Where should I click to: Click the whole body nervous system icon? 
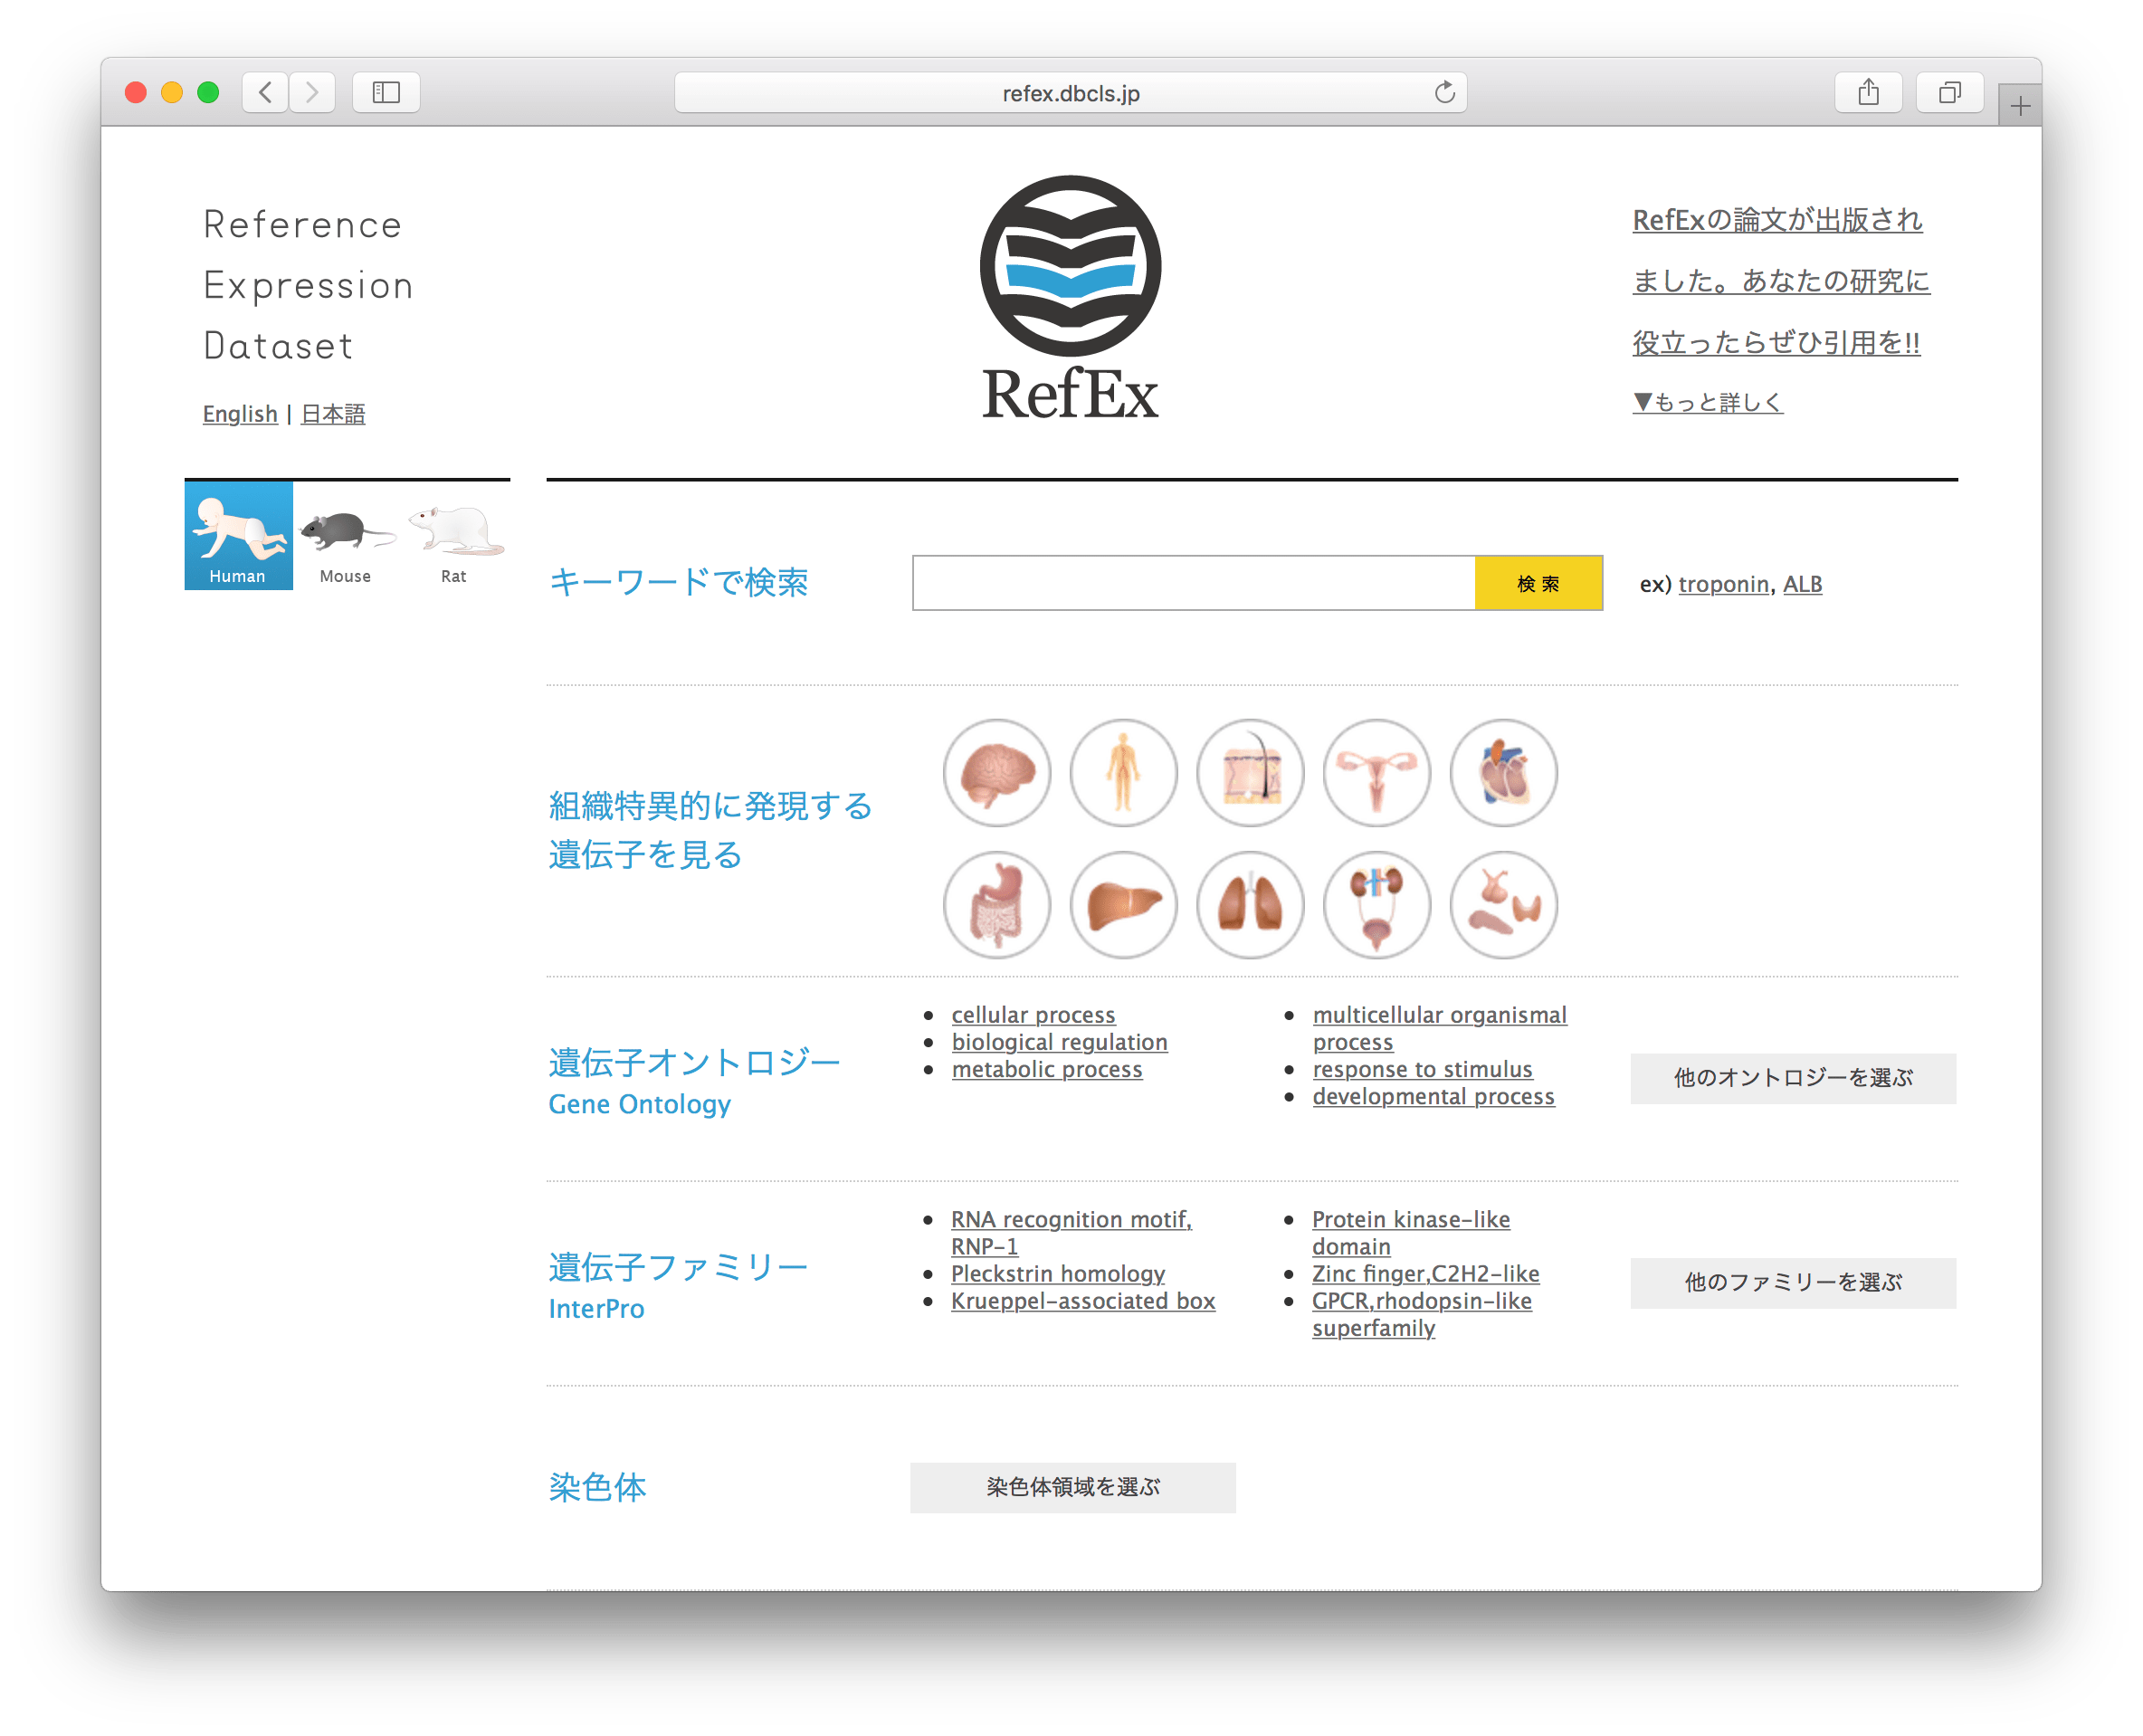coord(1123,773)
